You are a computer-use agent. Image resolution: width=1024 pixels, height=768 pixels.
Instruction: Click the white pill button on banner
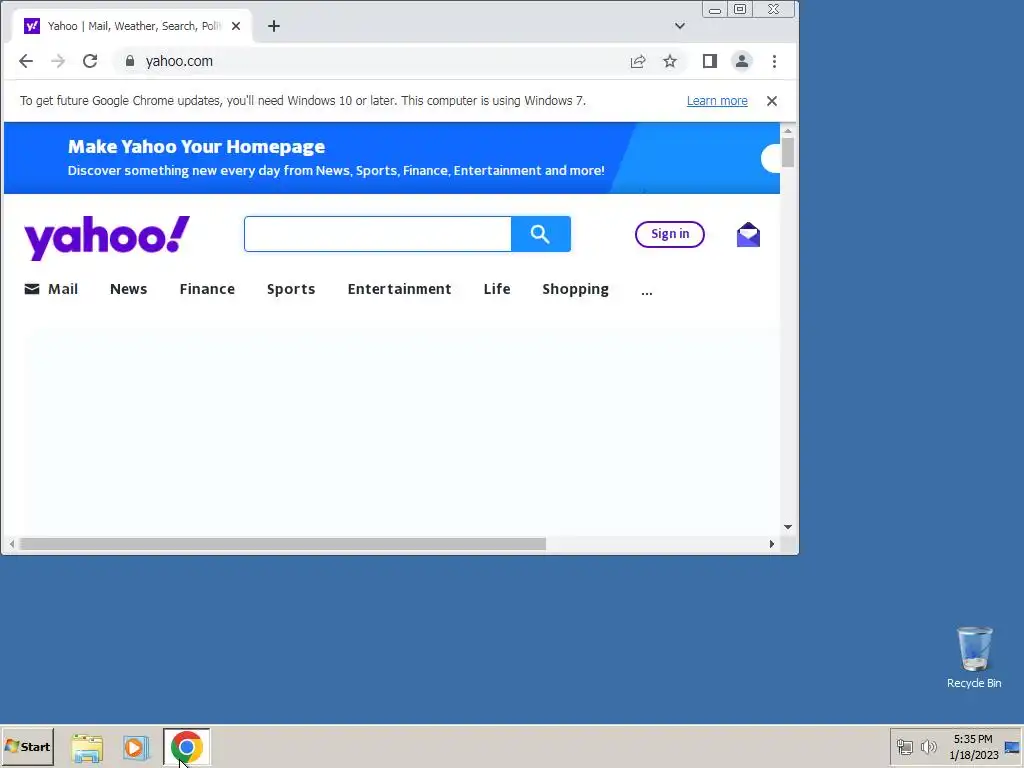coord(771,159)
